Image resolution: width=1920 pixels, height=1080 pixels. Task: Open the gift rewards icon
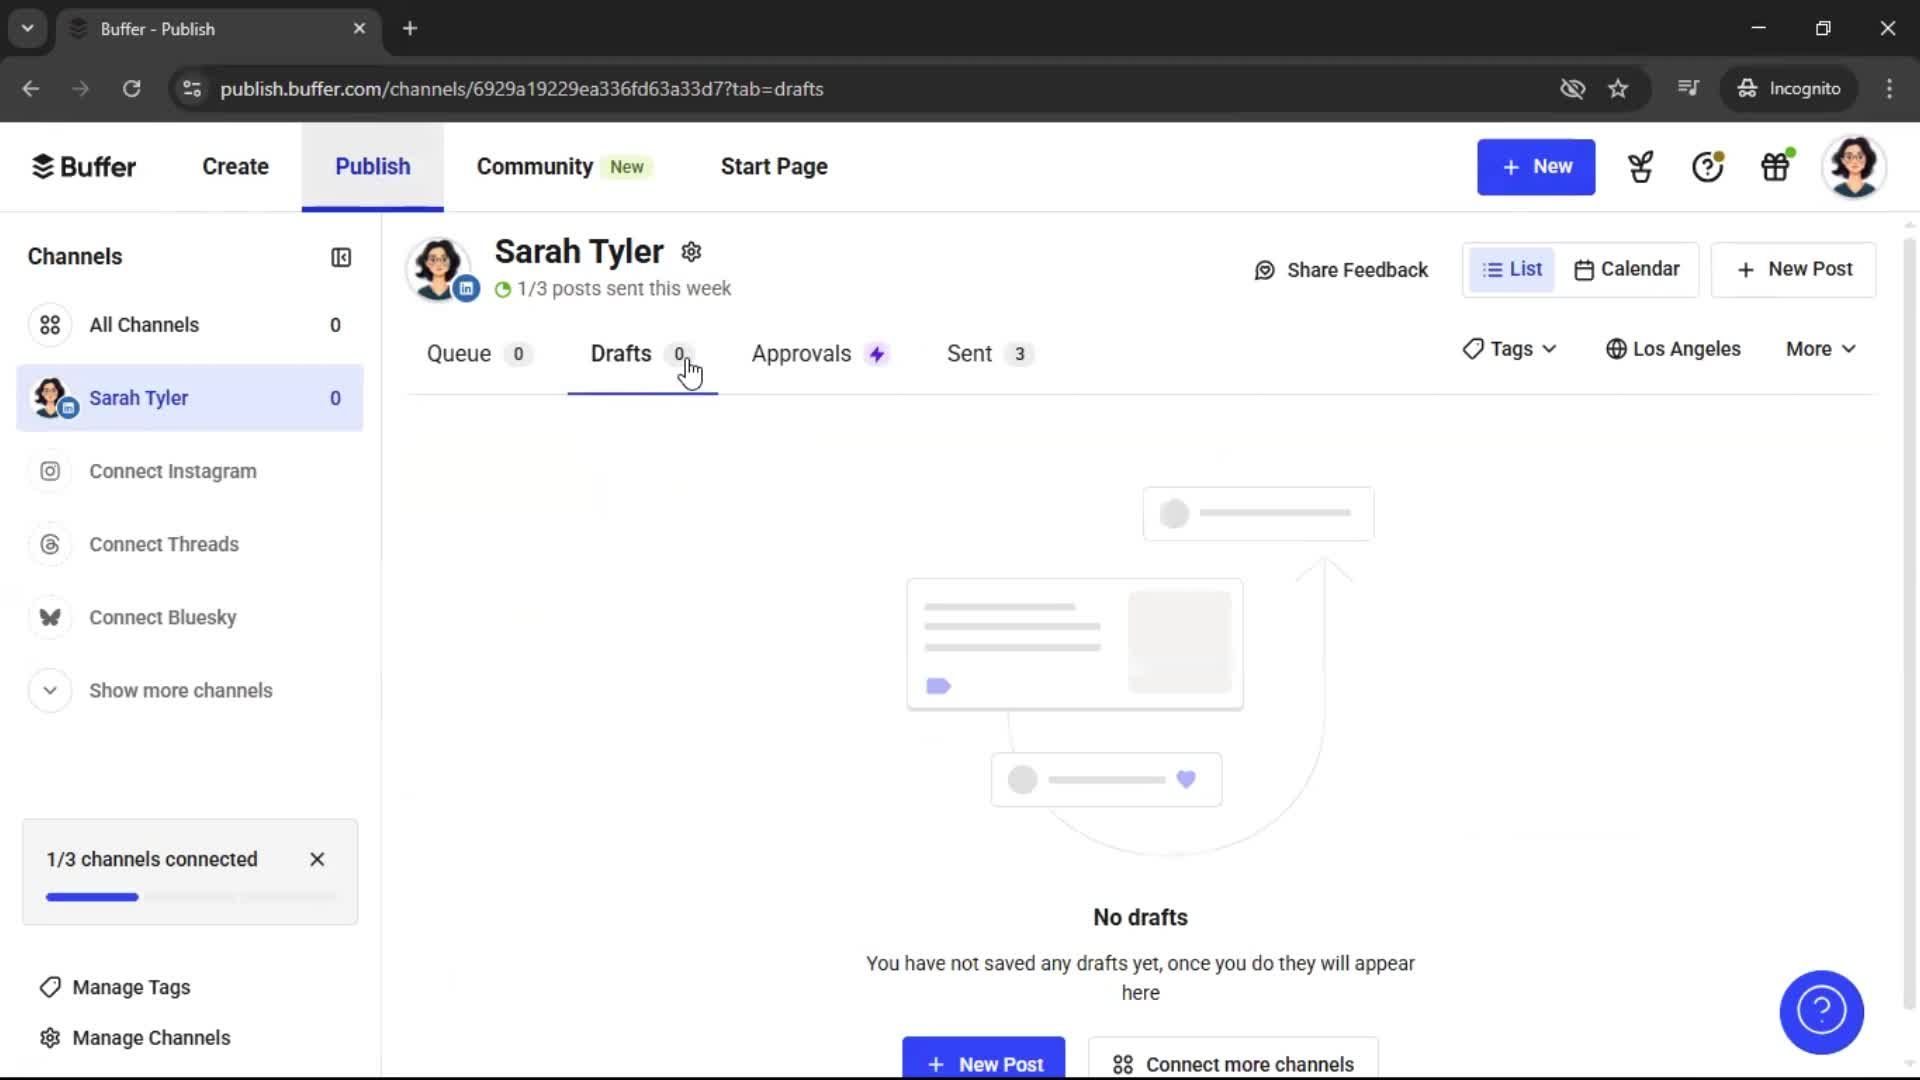pyautogui.click(x=1776, y=167)
